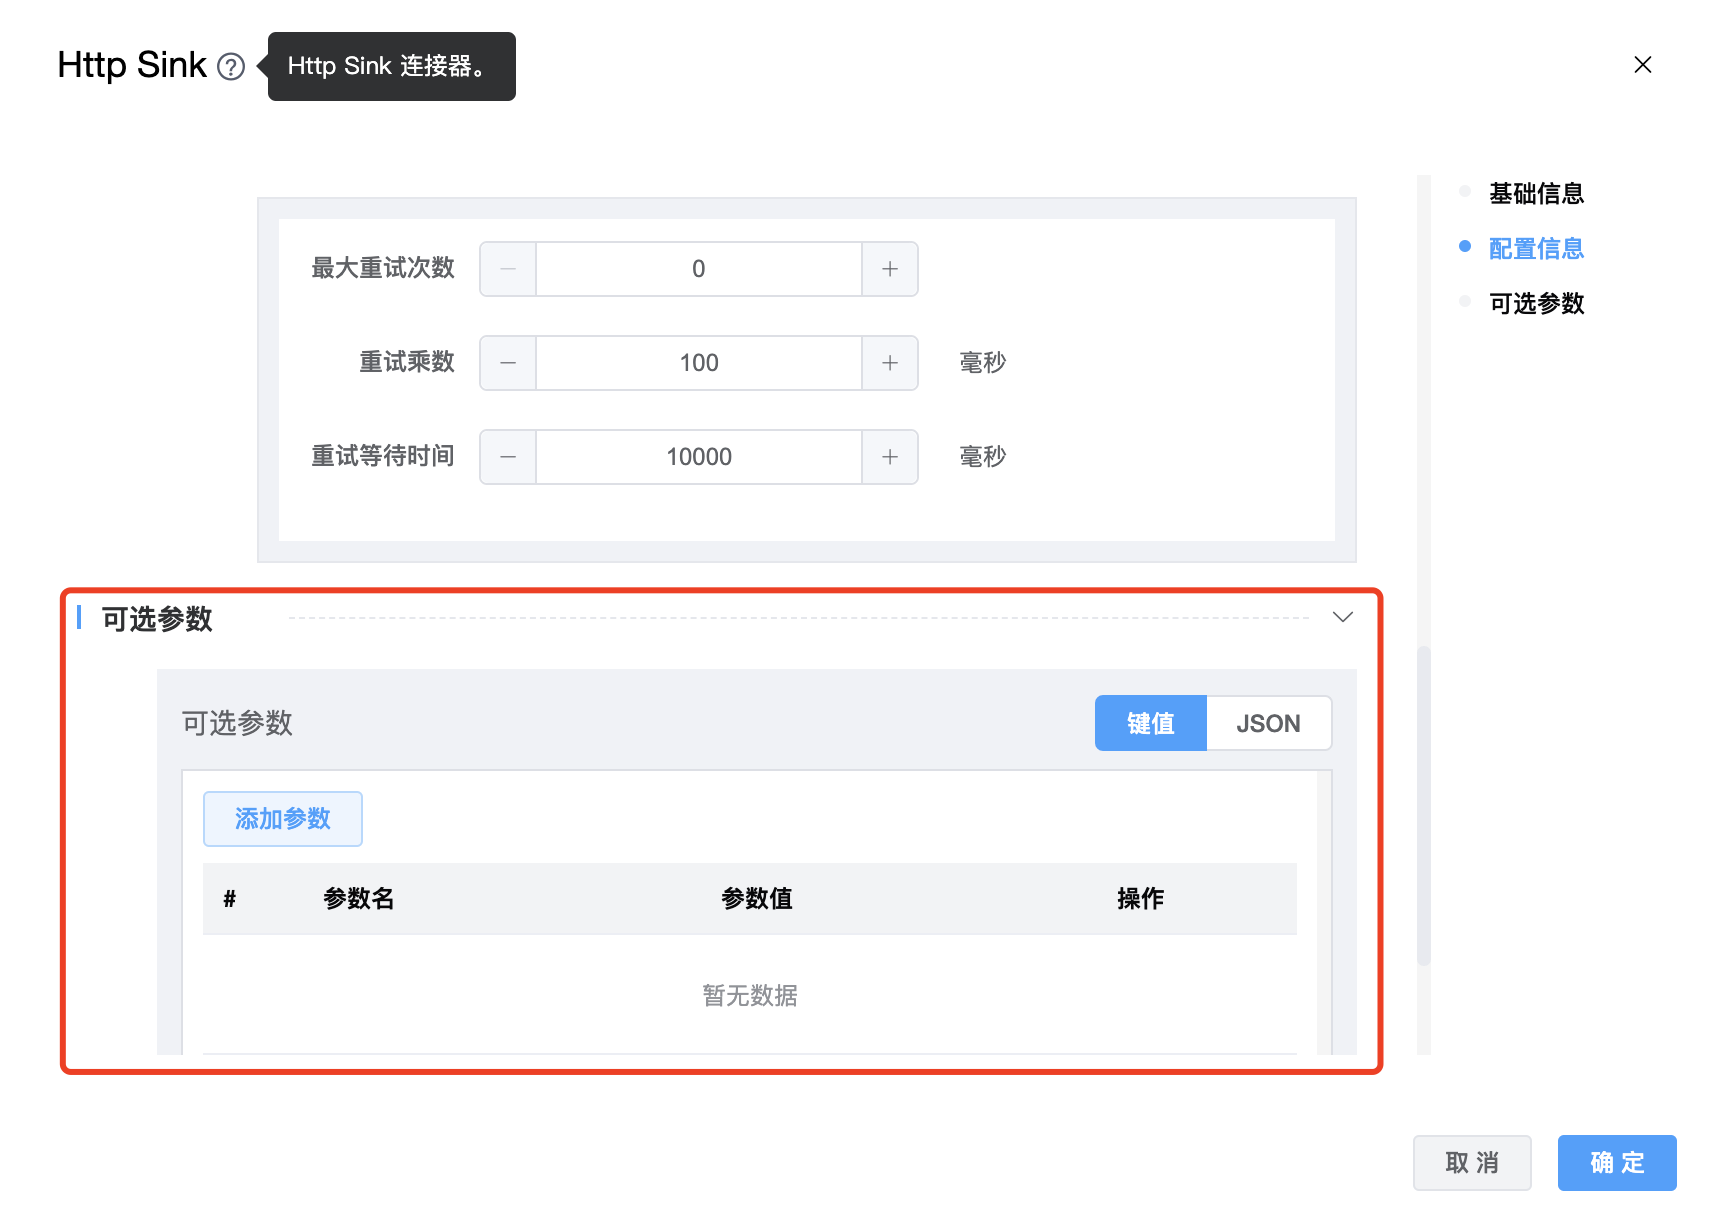Click the 添加参数 button
Image resolution: width=1714 pixels, height=1224 pixels.
[x=282, y=819]
